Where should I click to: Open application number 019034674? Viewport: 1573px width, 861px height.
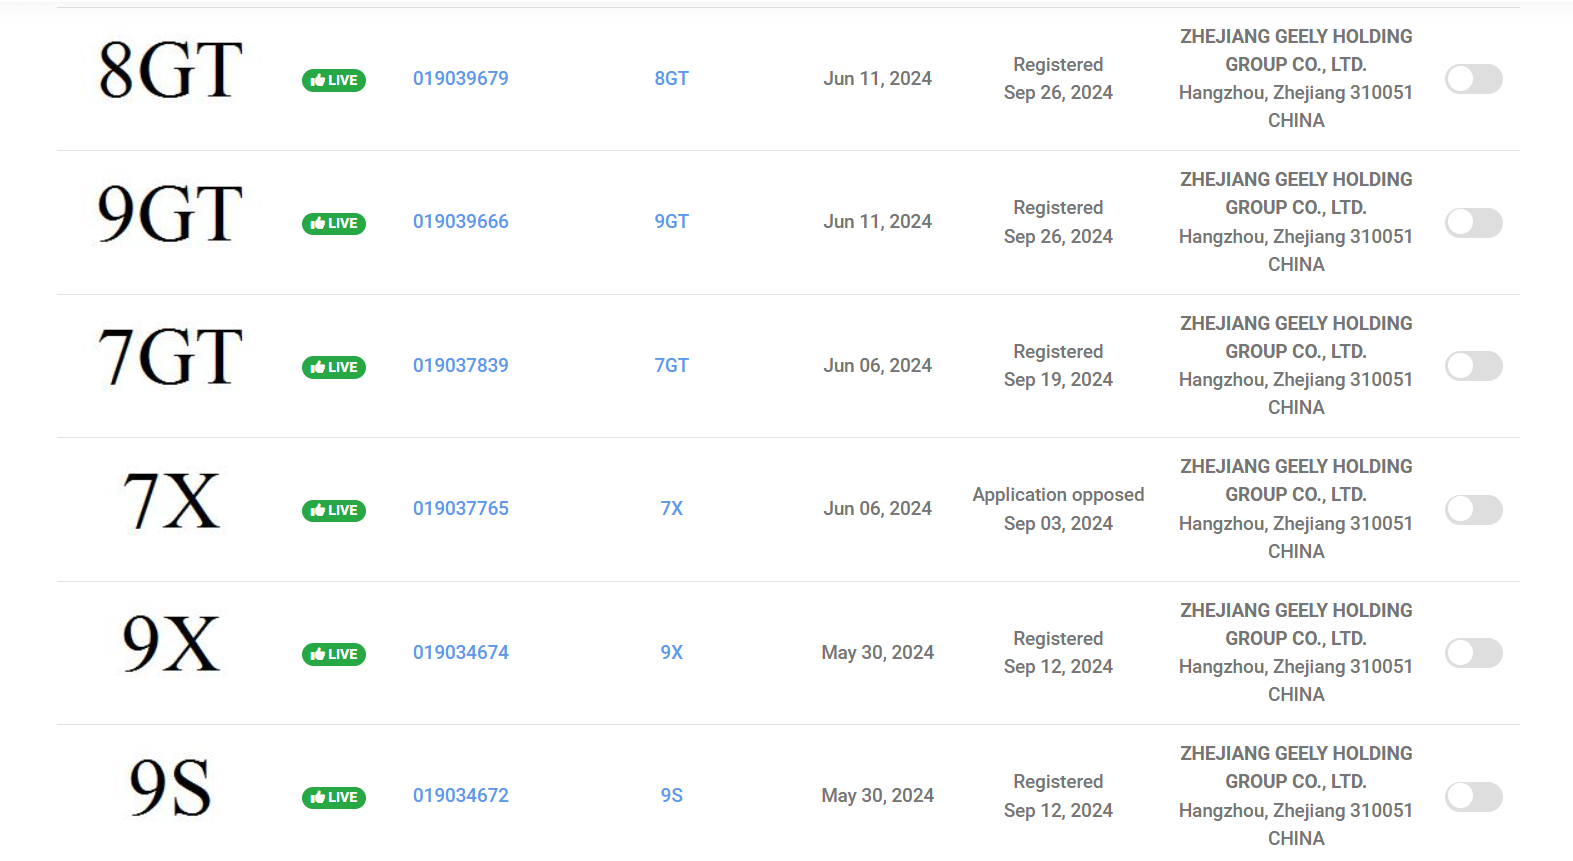point(461,652)
